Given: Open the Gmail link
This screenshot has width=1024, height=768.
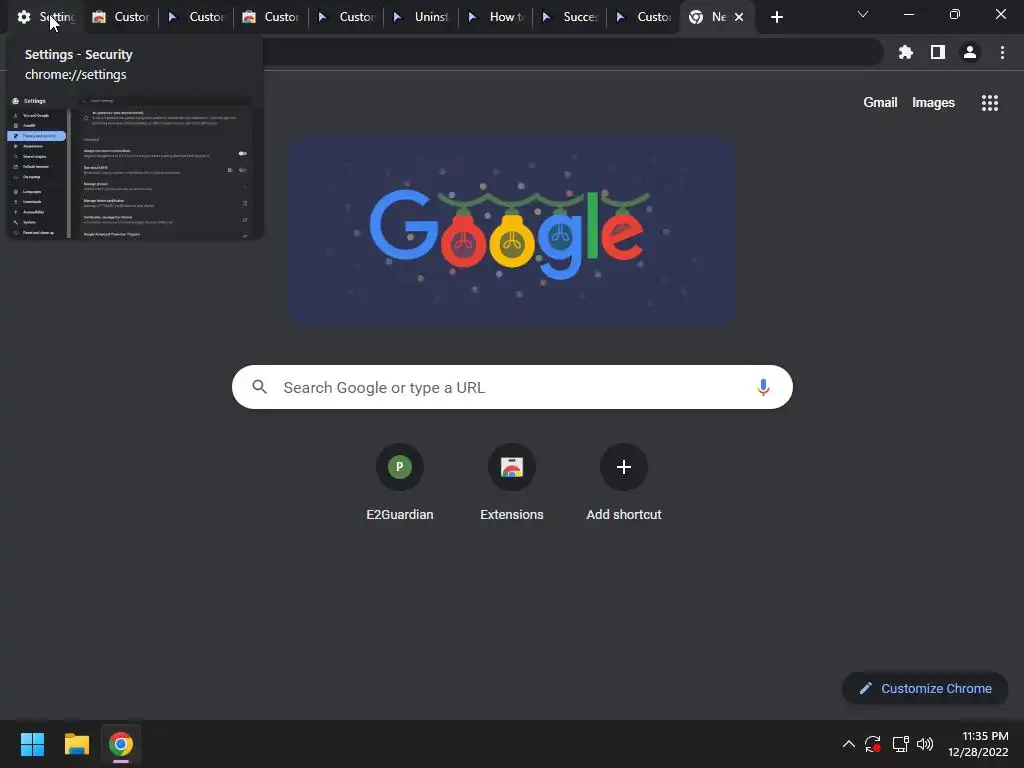Looking at the screenshot, I should [x=880, y=103].
